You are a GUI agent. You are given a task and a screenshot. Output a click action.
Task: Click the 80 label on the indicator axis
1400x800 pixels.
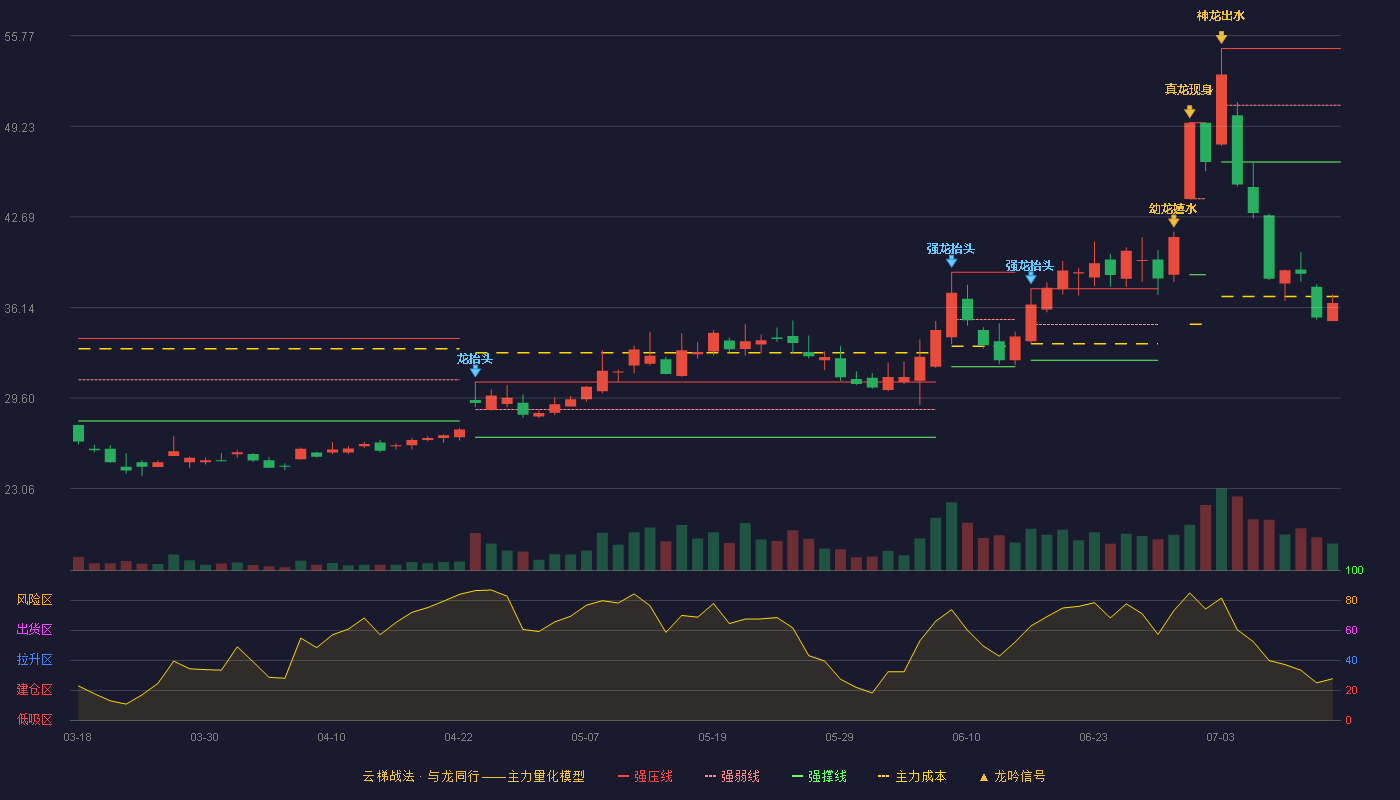pos(1351,600)
